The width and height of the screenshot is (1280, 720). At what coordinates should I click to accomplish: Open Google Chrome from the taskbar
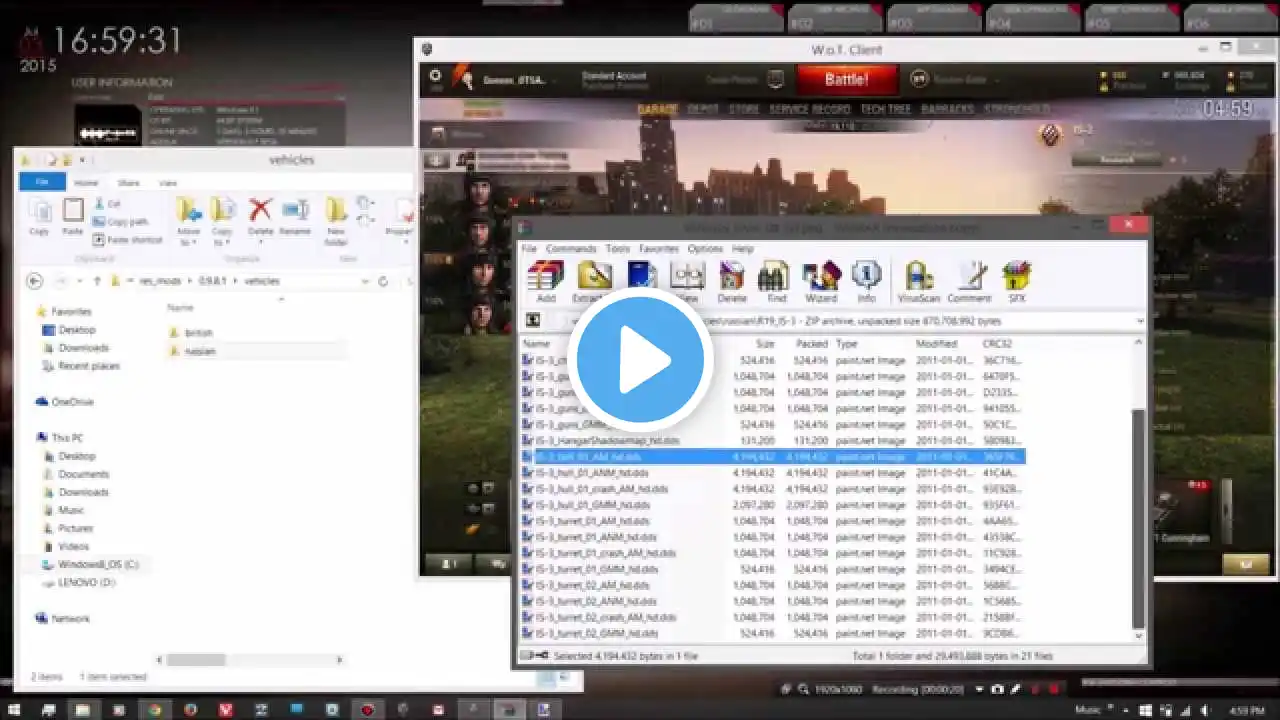click(155, 709)
